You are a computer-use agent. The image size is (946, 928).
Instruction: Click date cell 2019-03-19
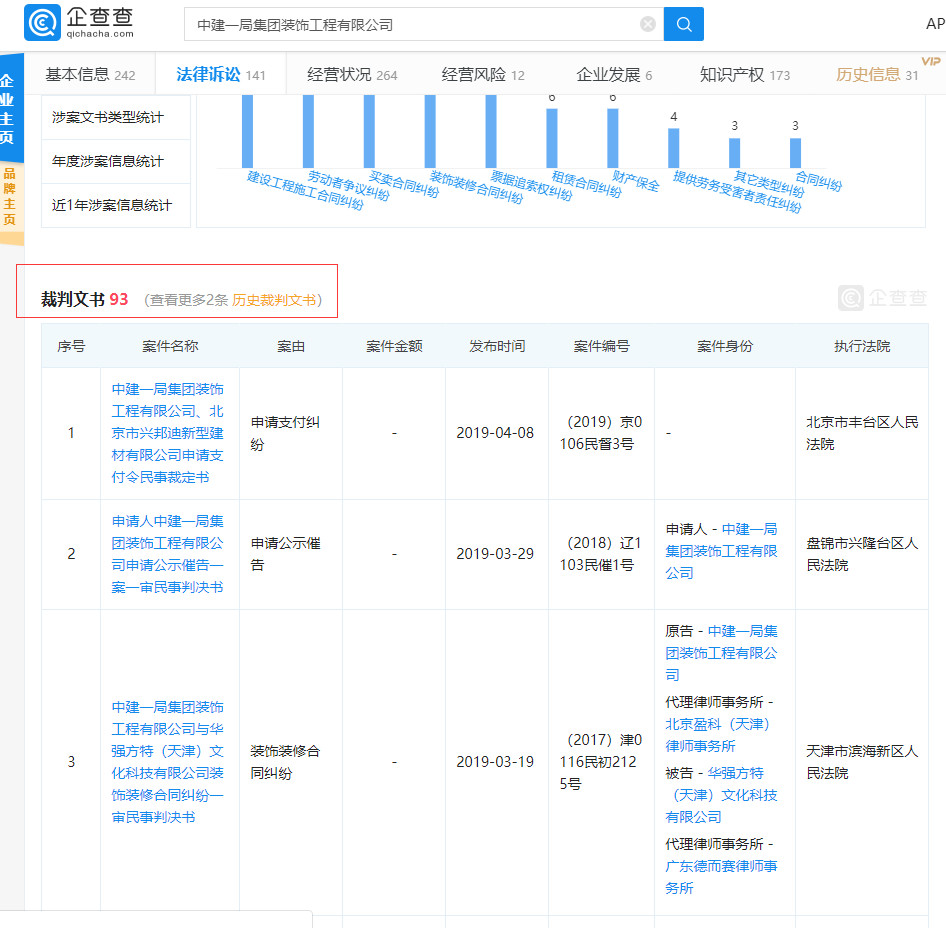495,761
